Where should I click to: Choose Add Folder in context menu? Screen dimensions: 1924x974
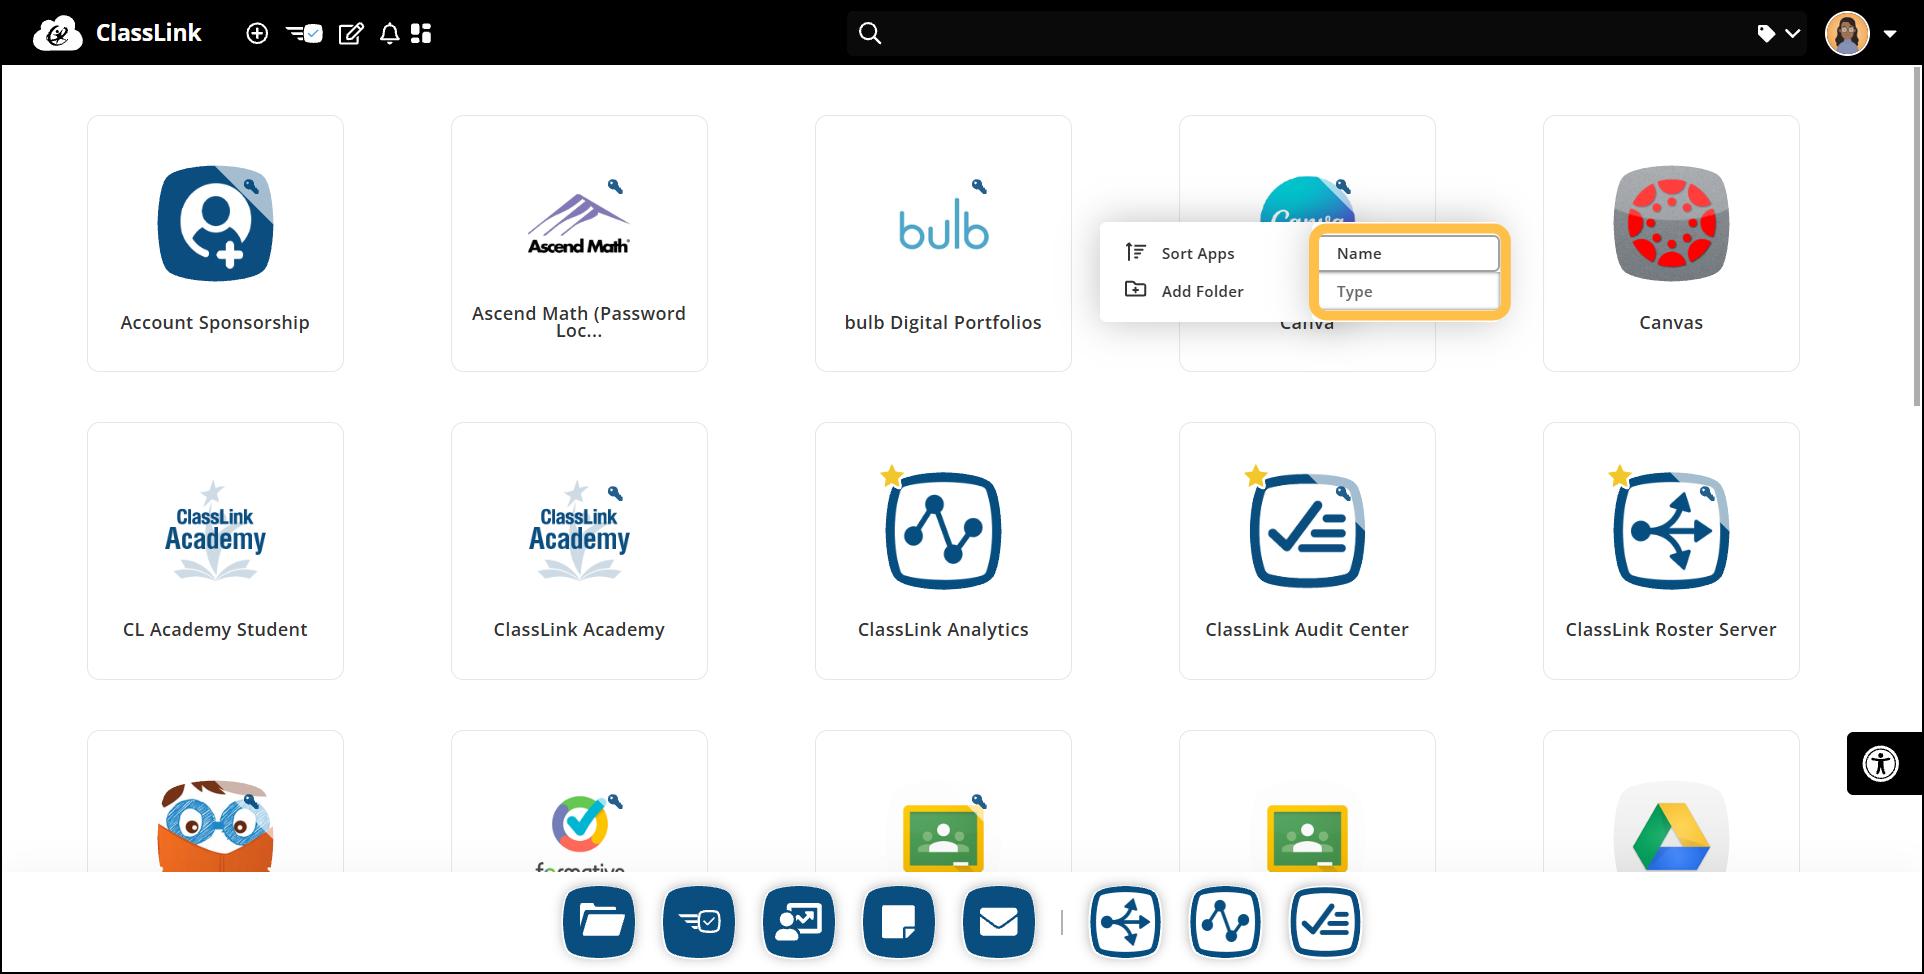tap(1202, 291)
